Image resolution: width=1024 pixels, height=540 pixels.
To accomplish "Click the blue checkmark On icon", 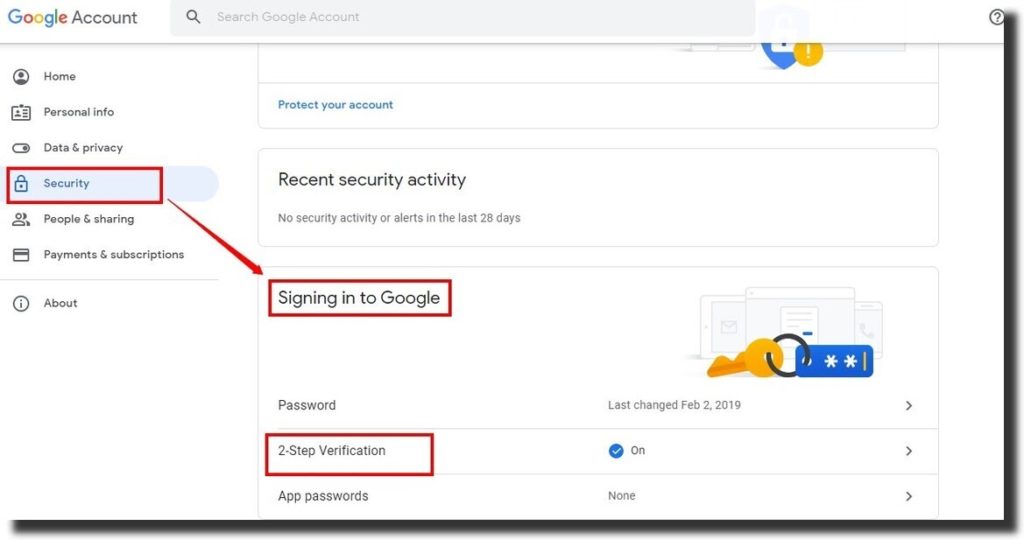I will click(616, 451).
